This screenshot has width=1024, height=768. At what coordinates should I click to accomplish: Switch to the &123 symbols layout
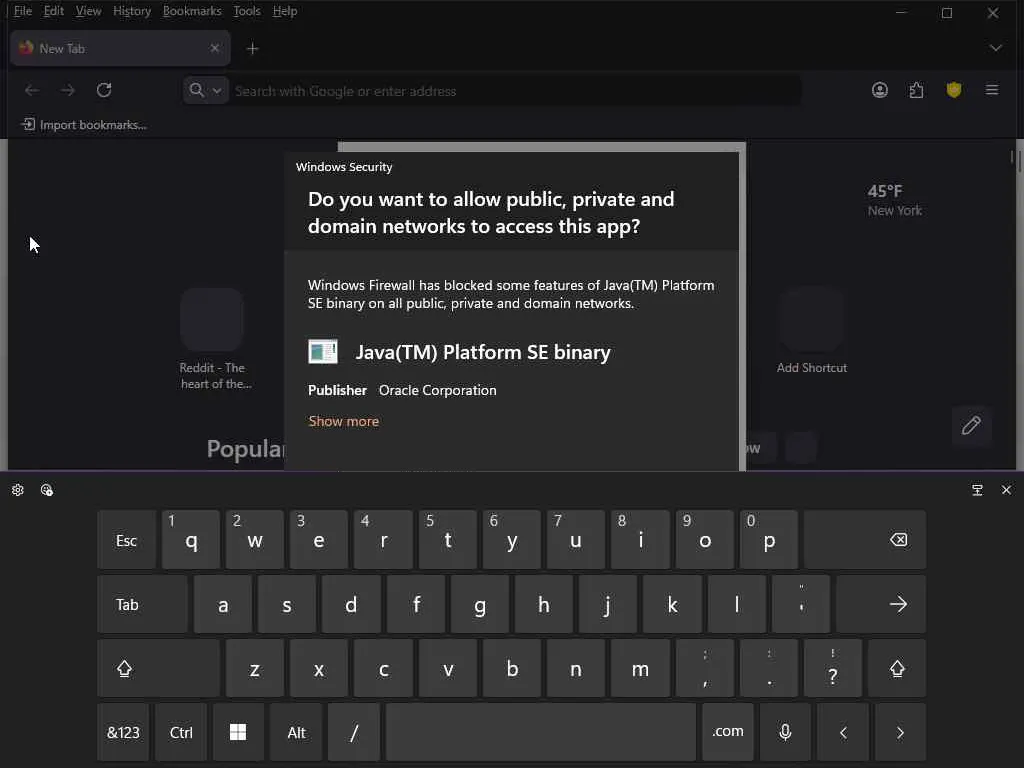click(x=123, y=732)
